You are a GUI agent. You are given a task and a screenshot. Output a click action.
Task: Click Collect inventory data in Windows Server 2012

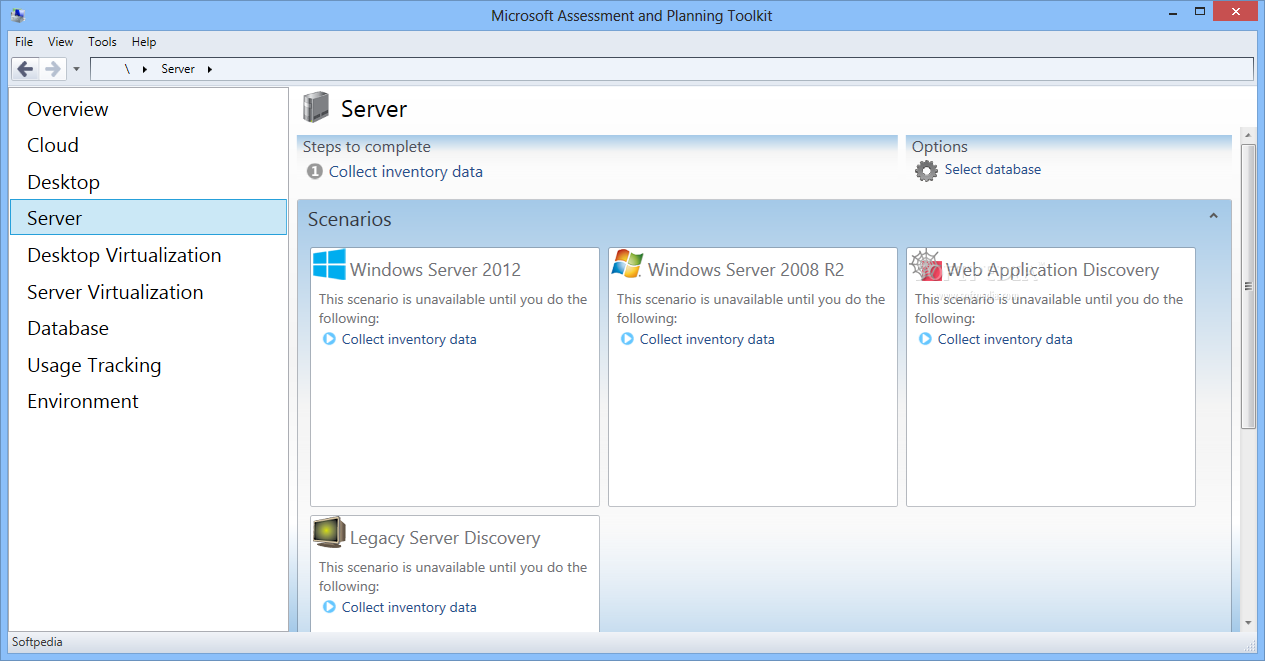pos(409,339)
